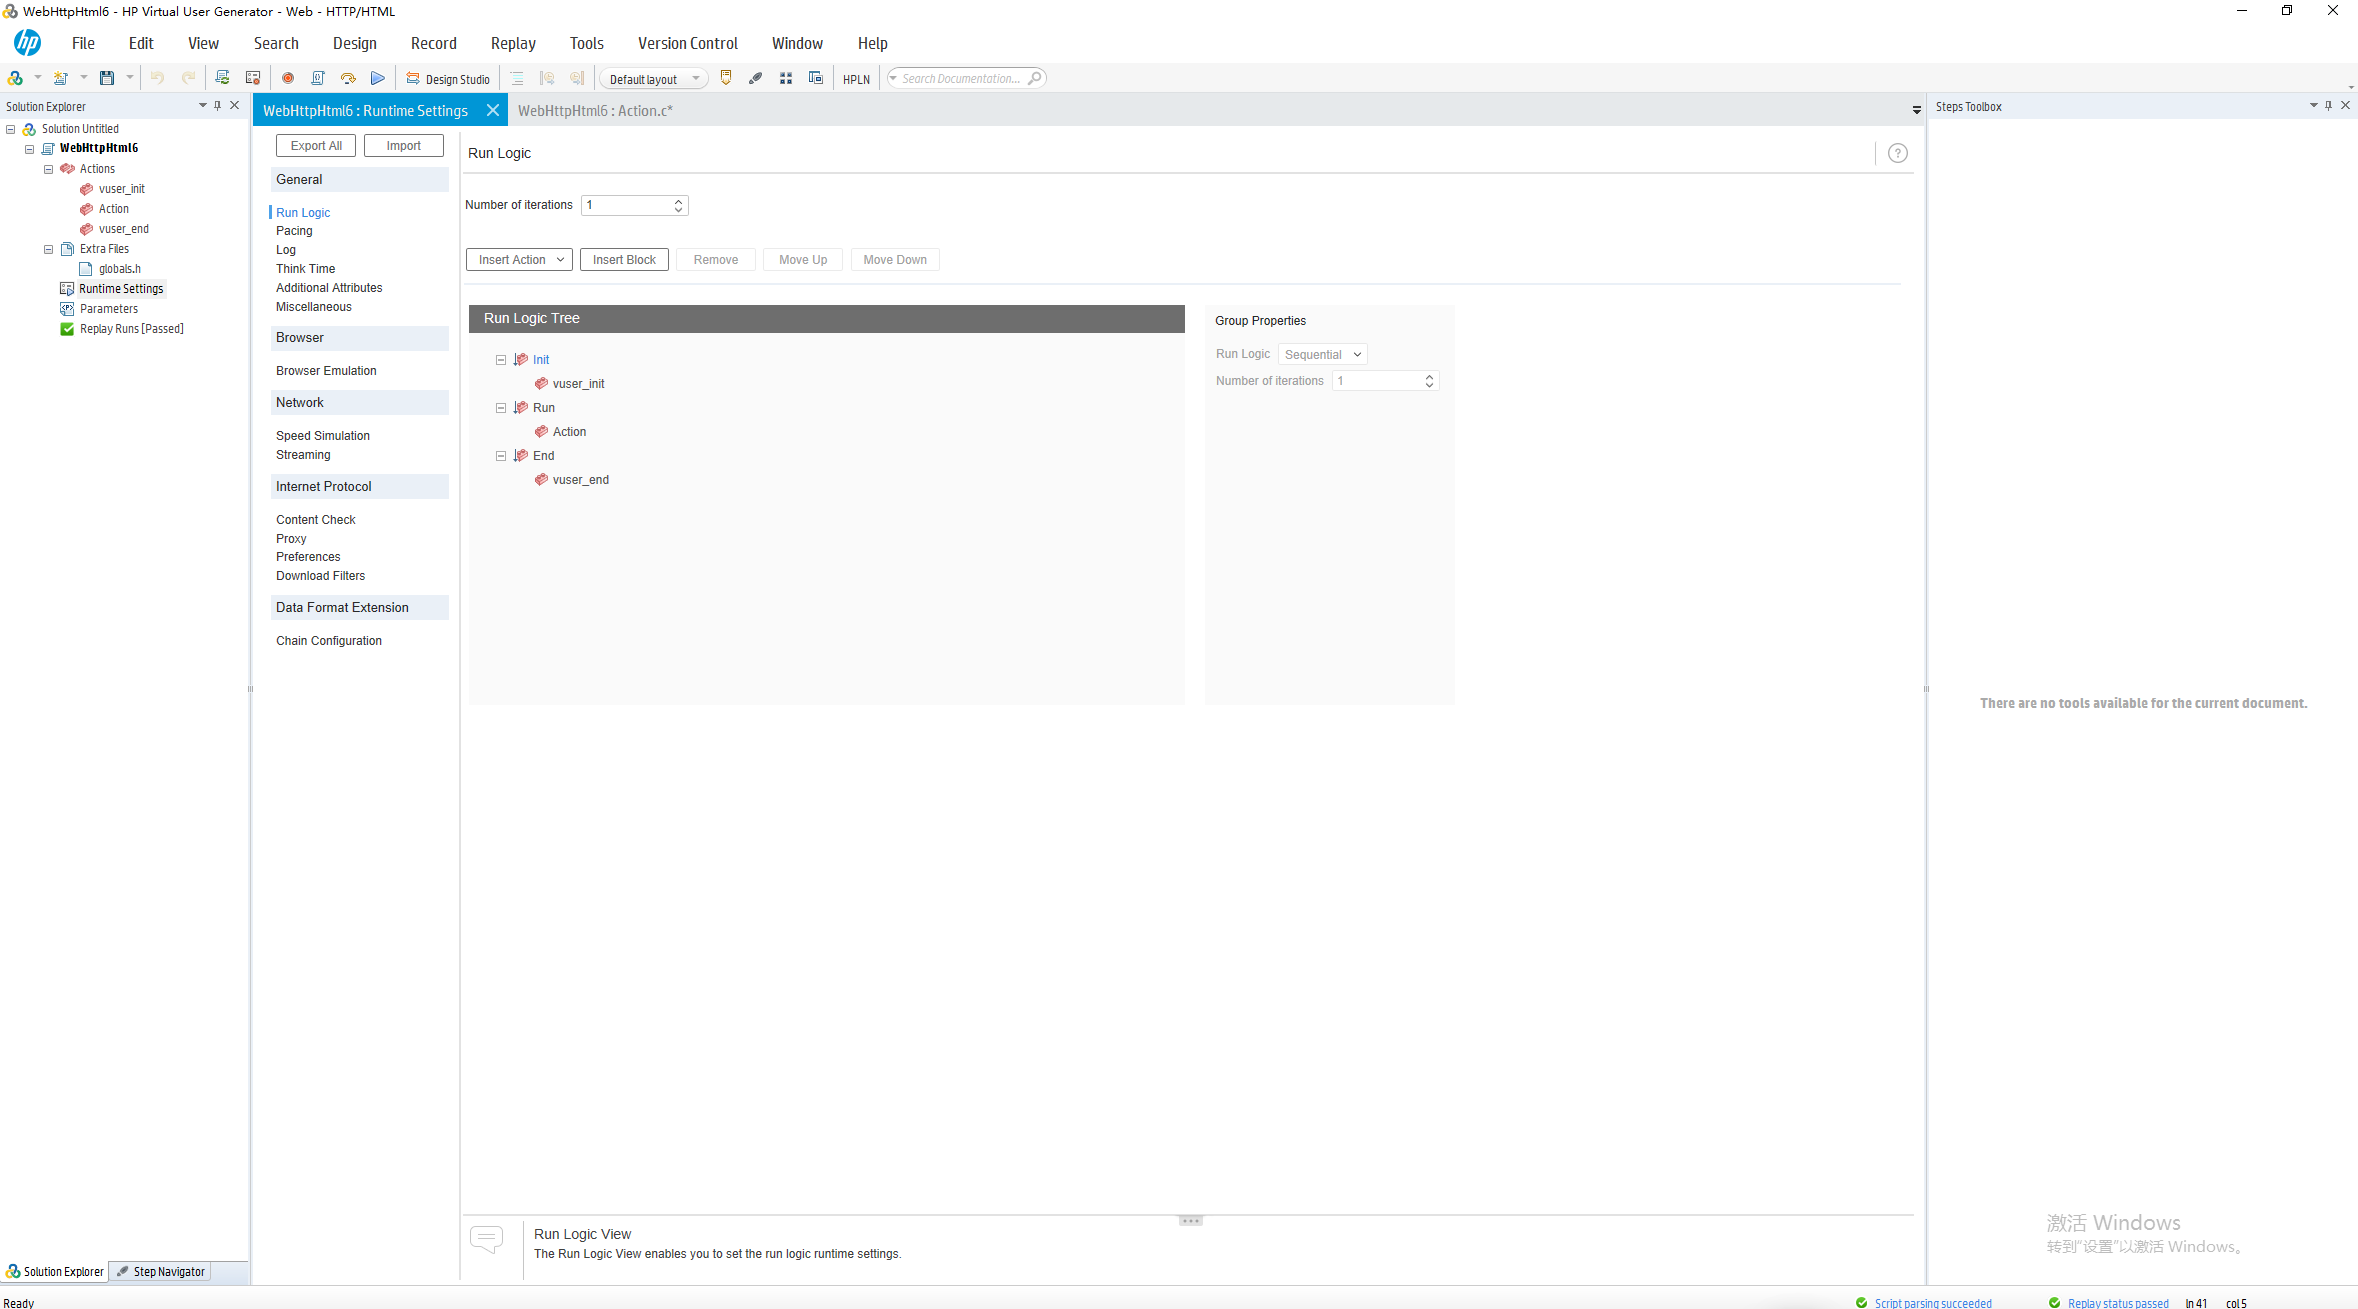This screenshot has height=1309, width=2358.
Task: Close the Steps Toolbox panel
Action: coord(2345,105)
